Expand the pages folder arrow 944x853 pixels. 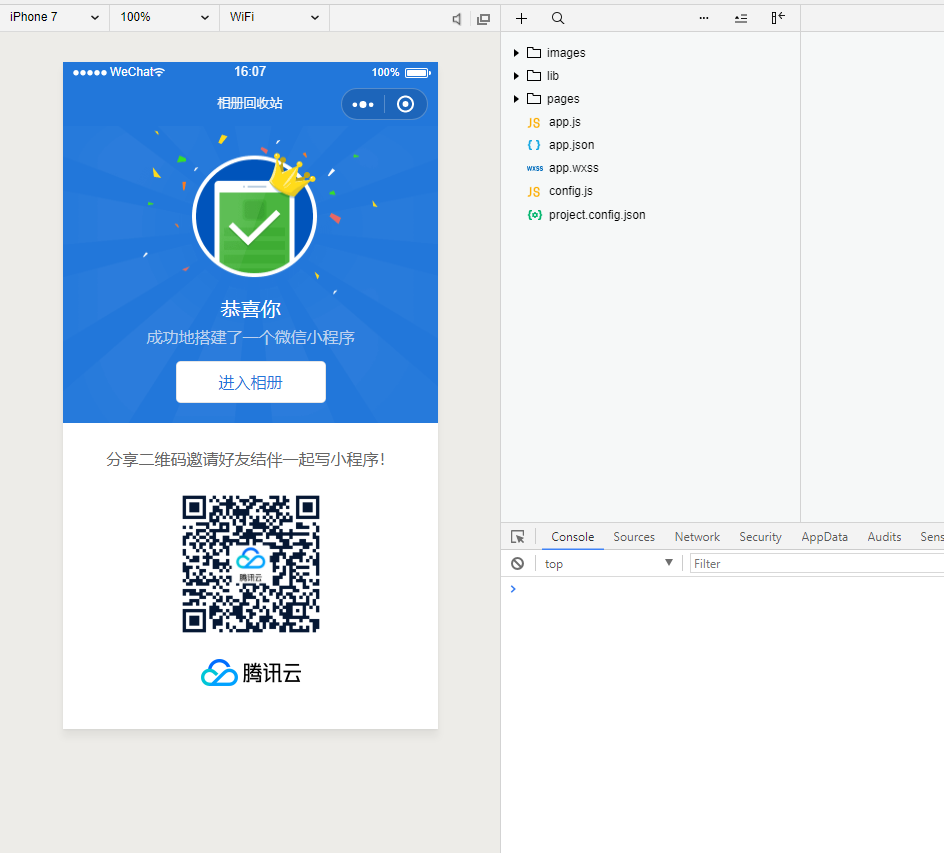tap(516, 99)
